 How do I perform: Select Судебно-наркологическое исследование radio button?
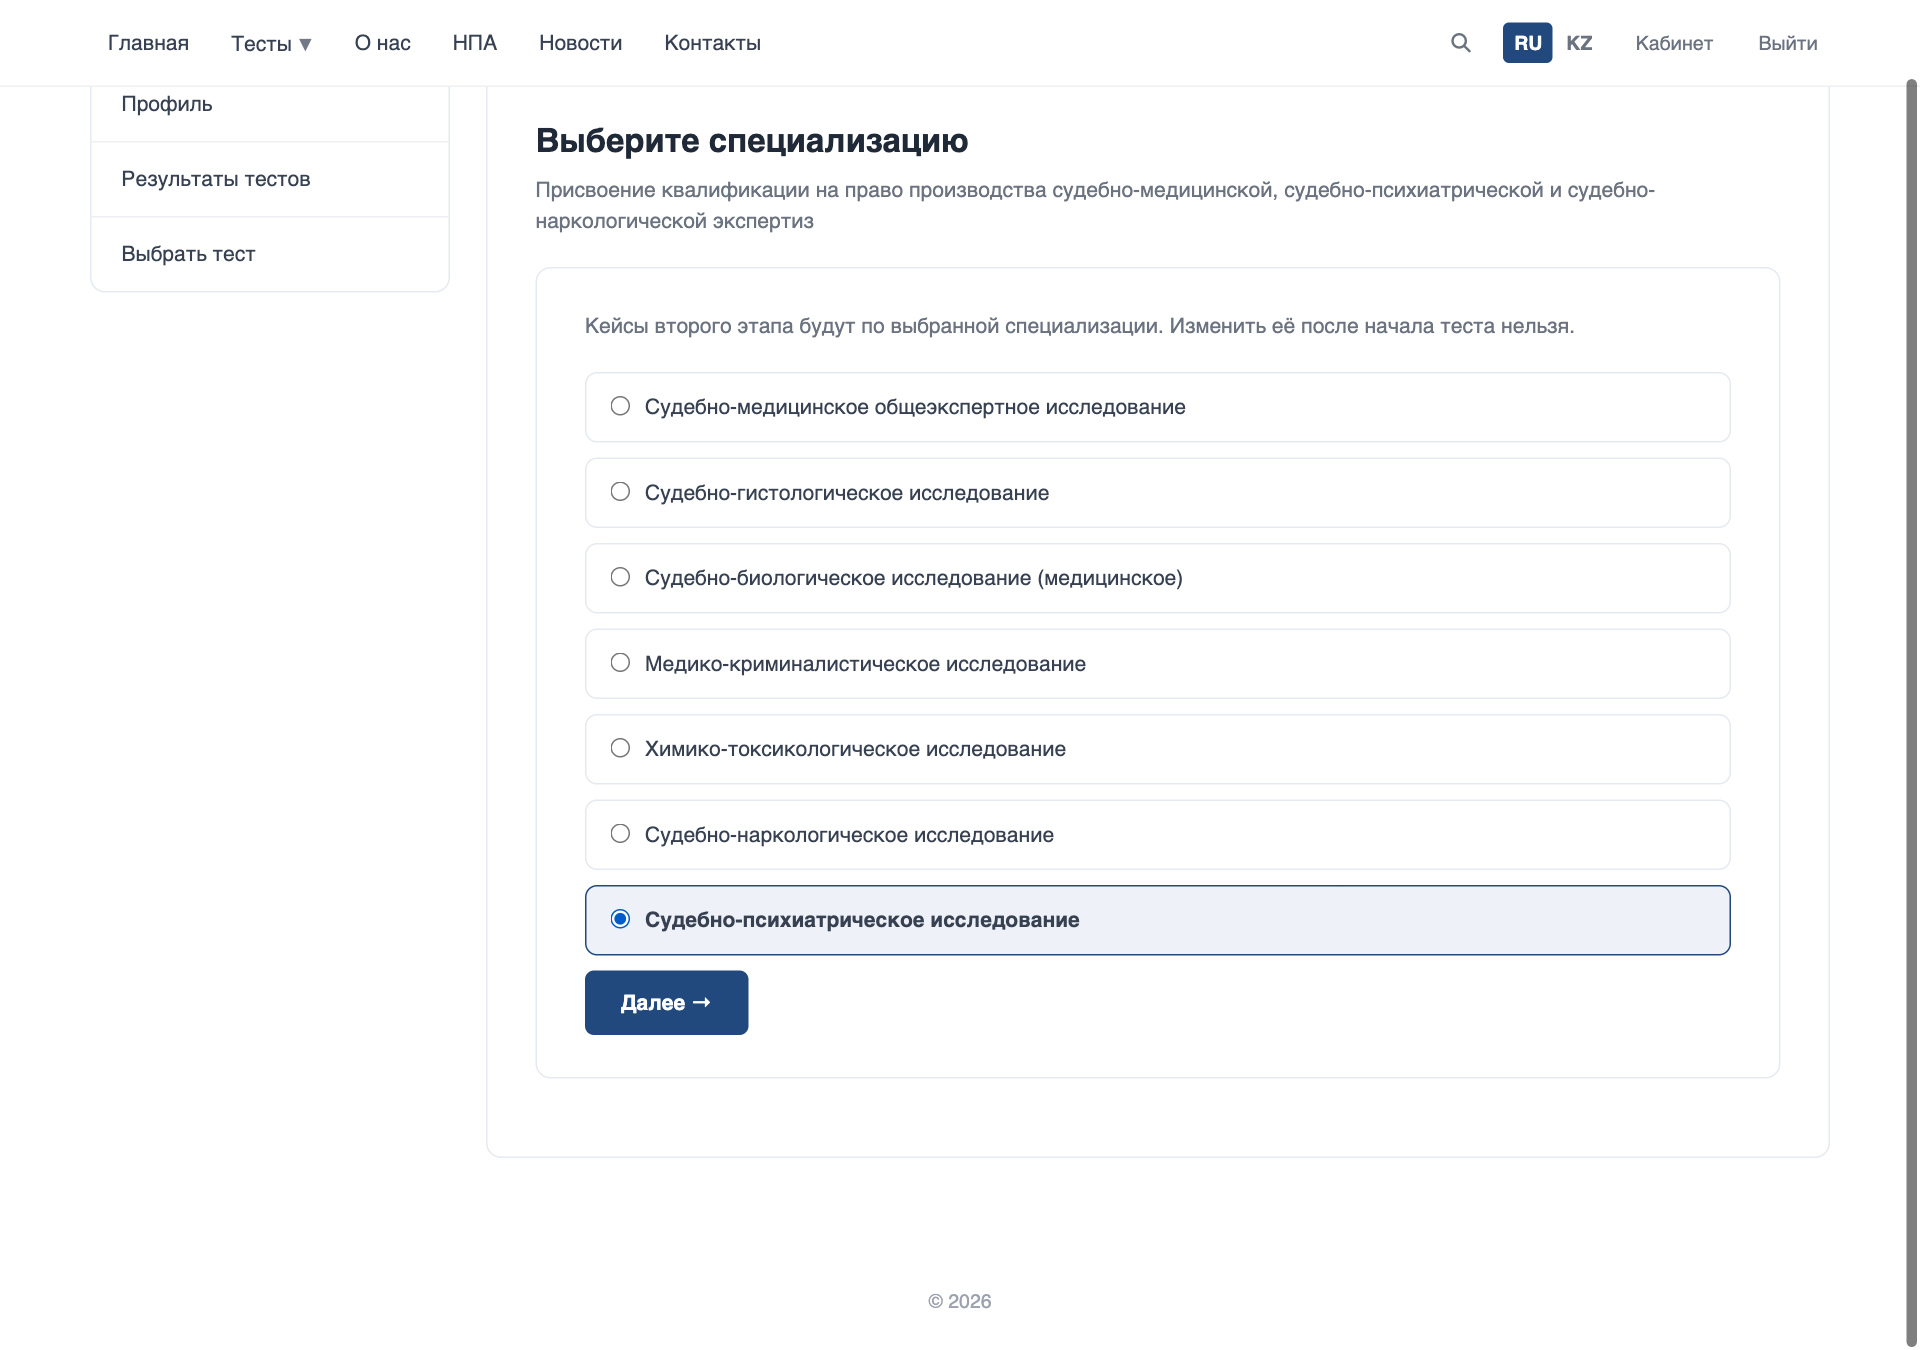coord(620,834)
